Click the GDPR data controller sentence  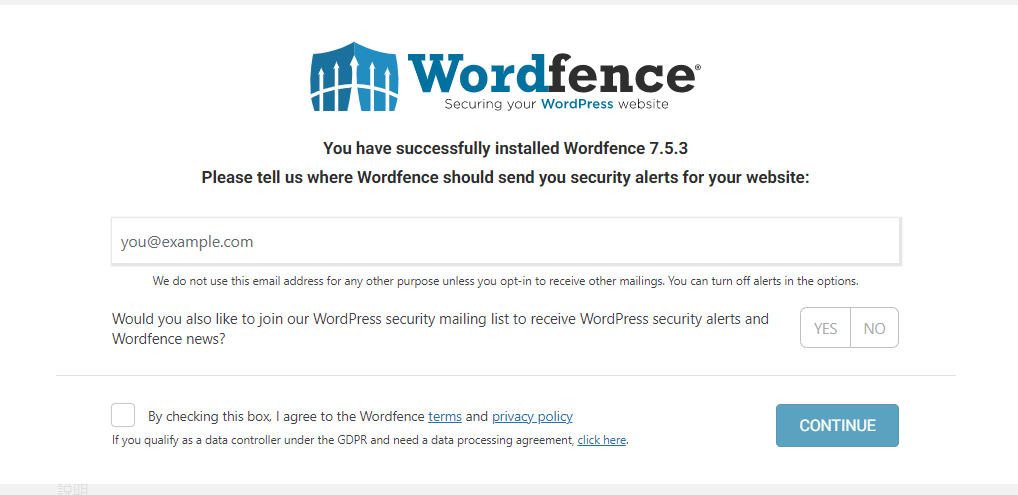[370, 440]
